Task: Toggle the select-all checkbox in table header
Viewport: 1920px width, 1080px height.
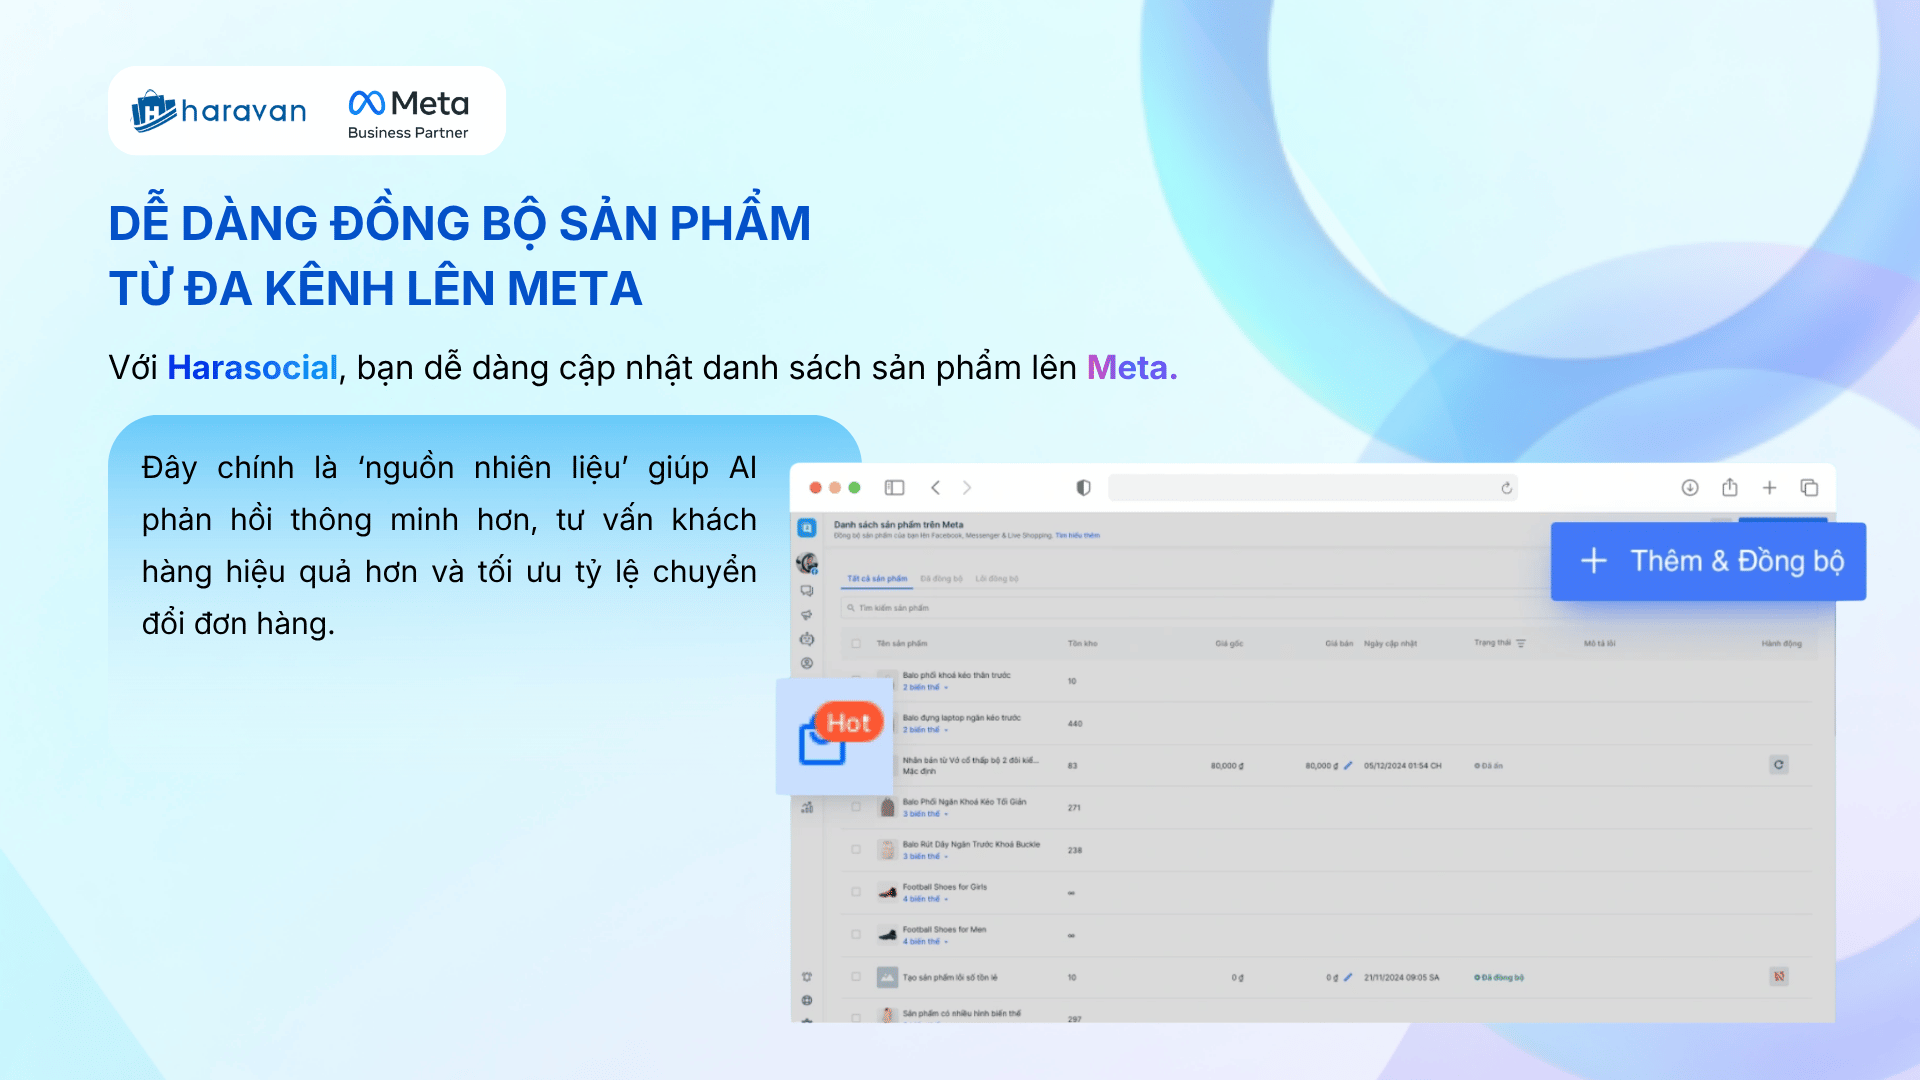Action: point(856,643)
